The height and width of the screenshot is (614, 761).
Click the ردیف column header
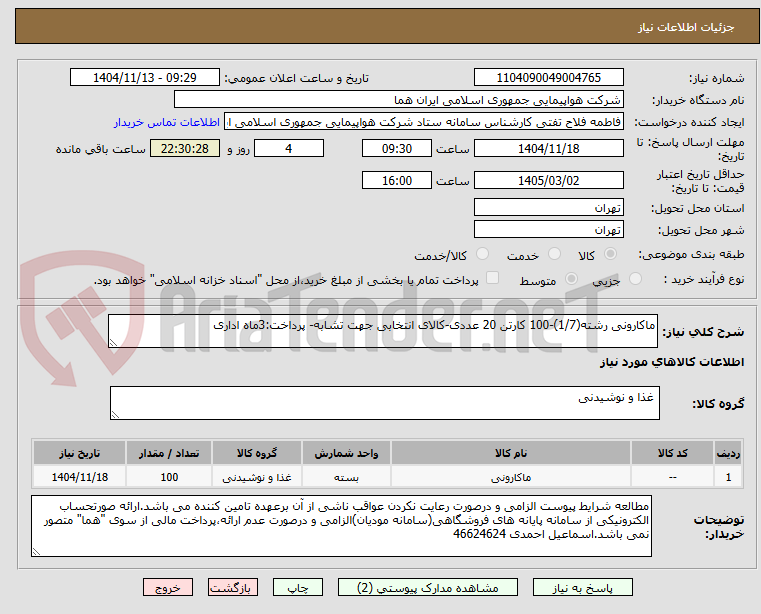(728, 453)
